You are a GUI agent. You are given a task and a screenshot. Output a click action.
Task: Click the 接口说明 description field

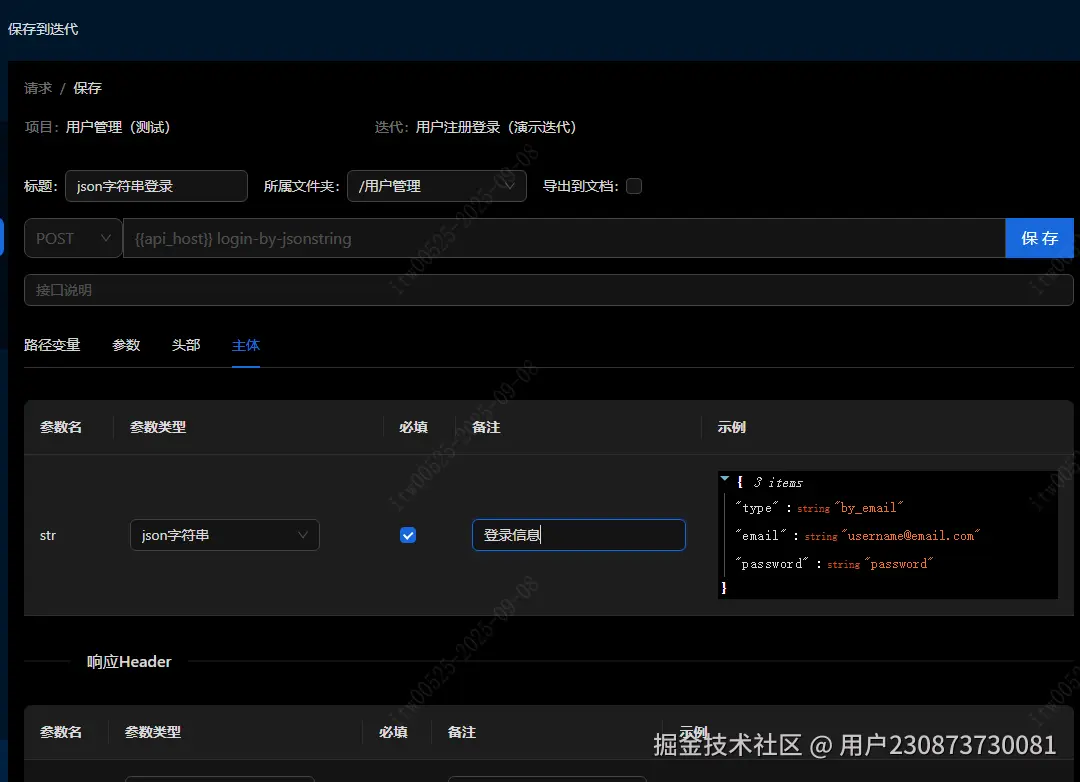point(548,290)
